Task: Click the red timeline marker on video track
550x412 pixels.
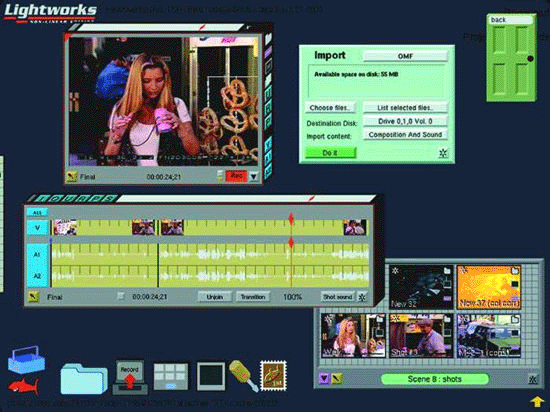Action: [x=291, y=219]
